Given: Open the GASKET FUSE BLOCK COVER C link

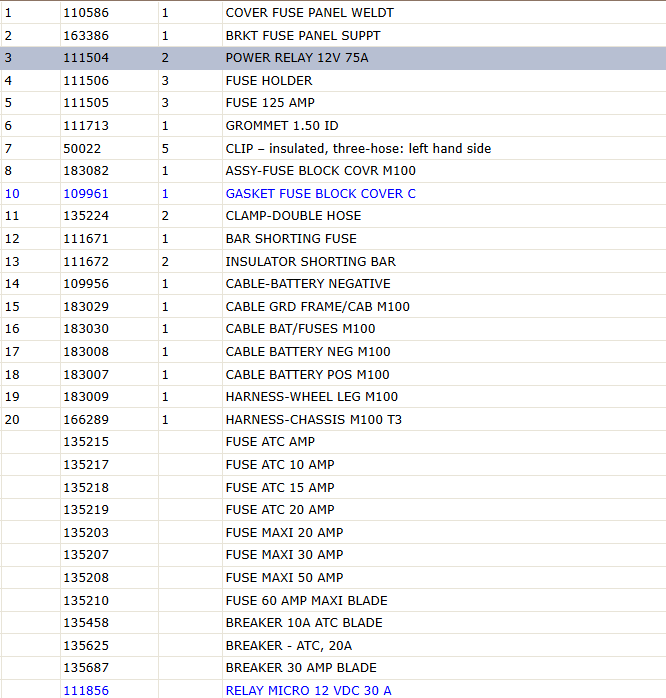Looking at the screenshot, I should coord(321,194).
